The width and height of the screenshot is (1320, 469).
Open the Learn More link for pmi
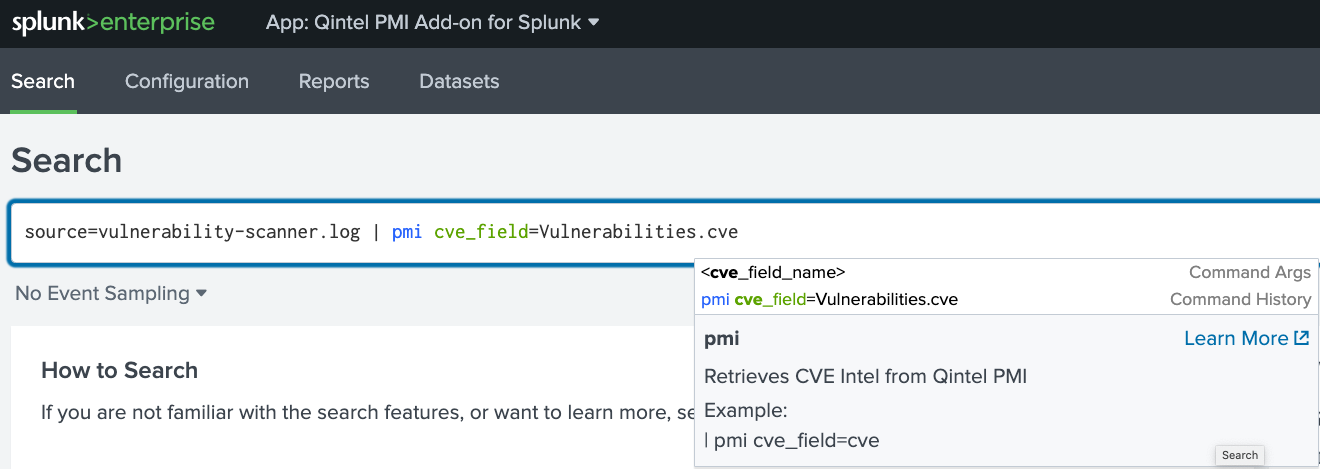[1236, 338]
